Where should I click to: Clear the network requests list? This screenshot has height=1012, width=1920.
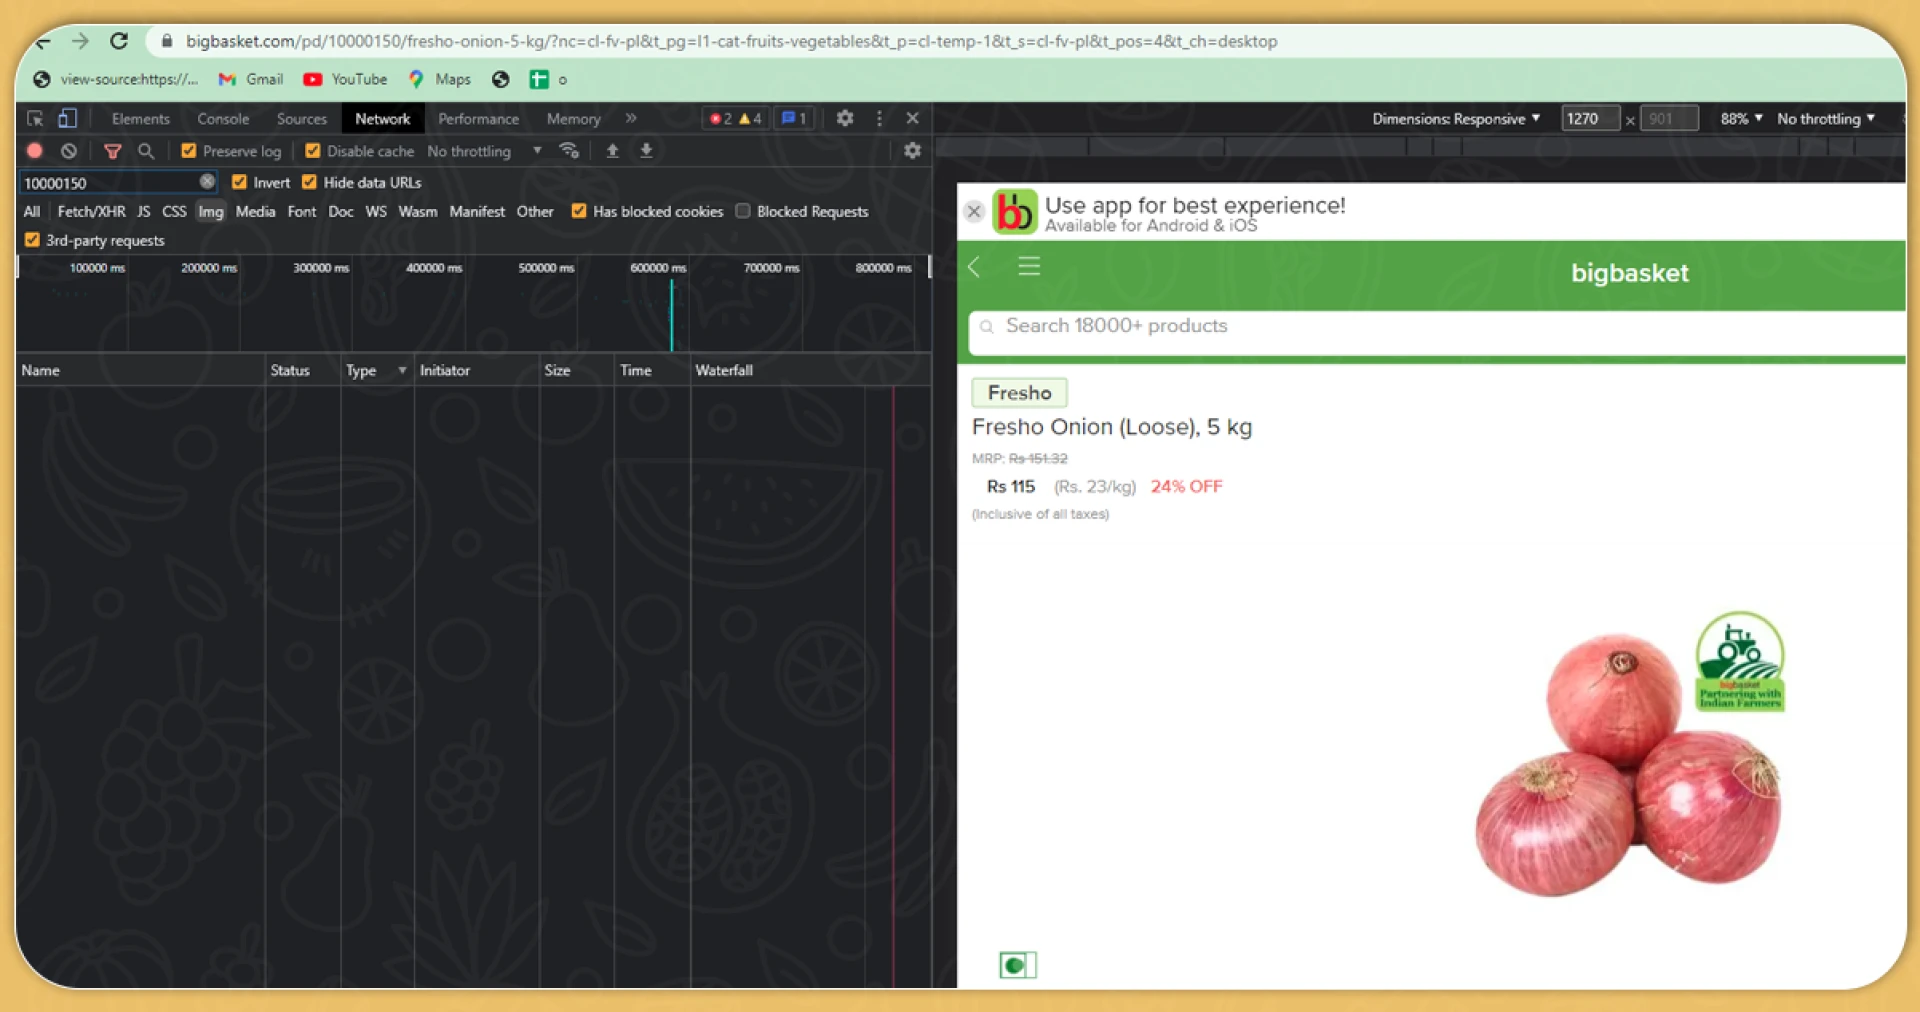pyautogui.click(x=68, y=151)
